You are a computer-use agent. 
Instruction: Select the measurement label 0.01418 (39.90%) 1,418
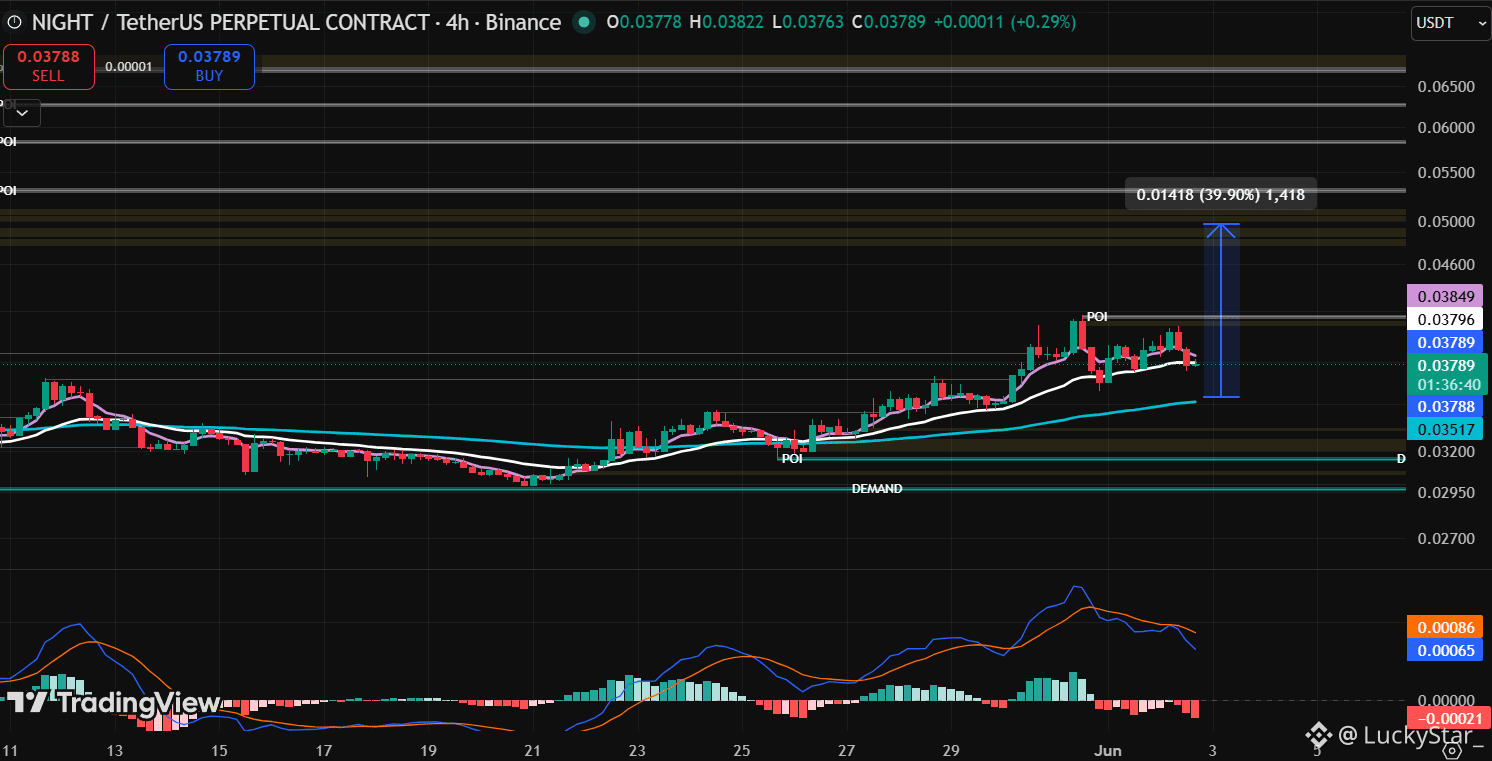[x=1220, y=195]
